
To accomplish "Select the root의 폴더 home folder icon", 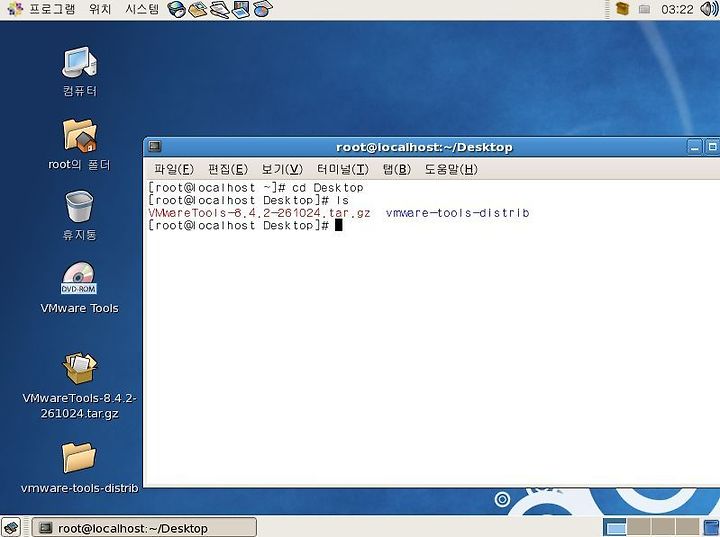I will pos(80,144).
